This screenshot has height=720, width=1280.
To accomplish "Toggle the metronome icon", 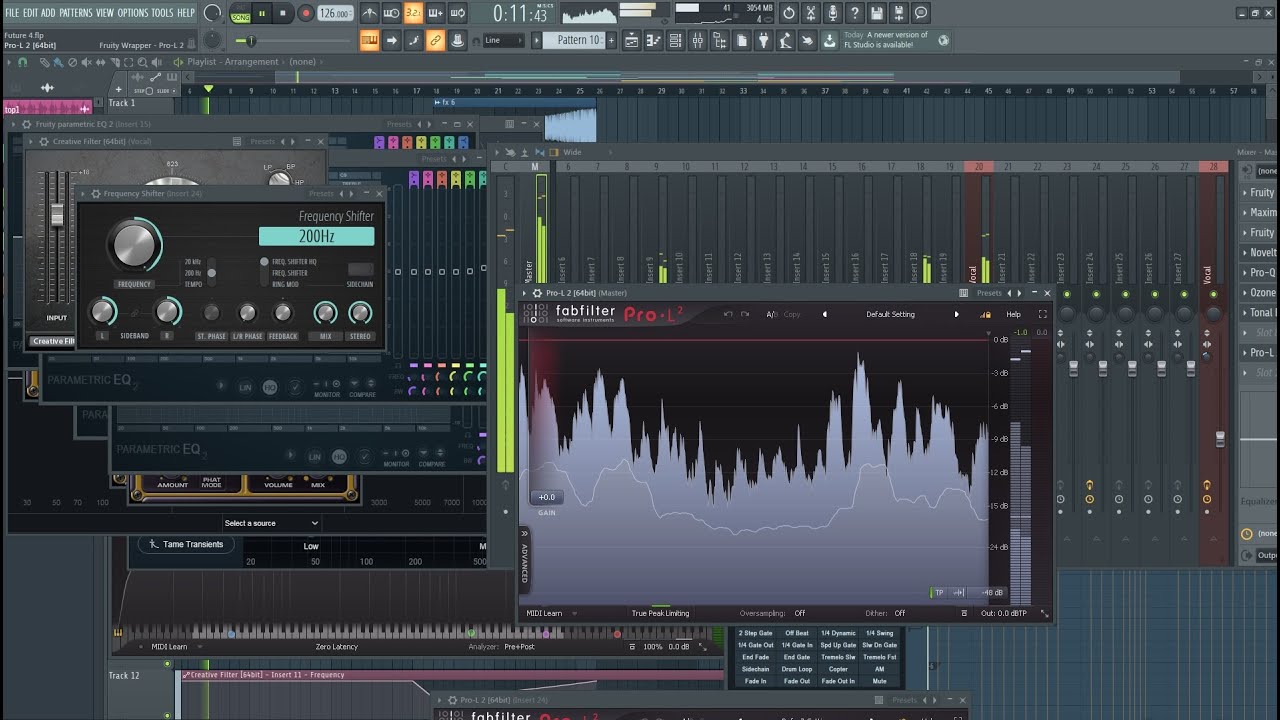I will (369, 13).
